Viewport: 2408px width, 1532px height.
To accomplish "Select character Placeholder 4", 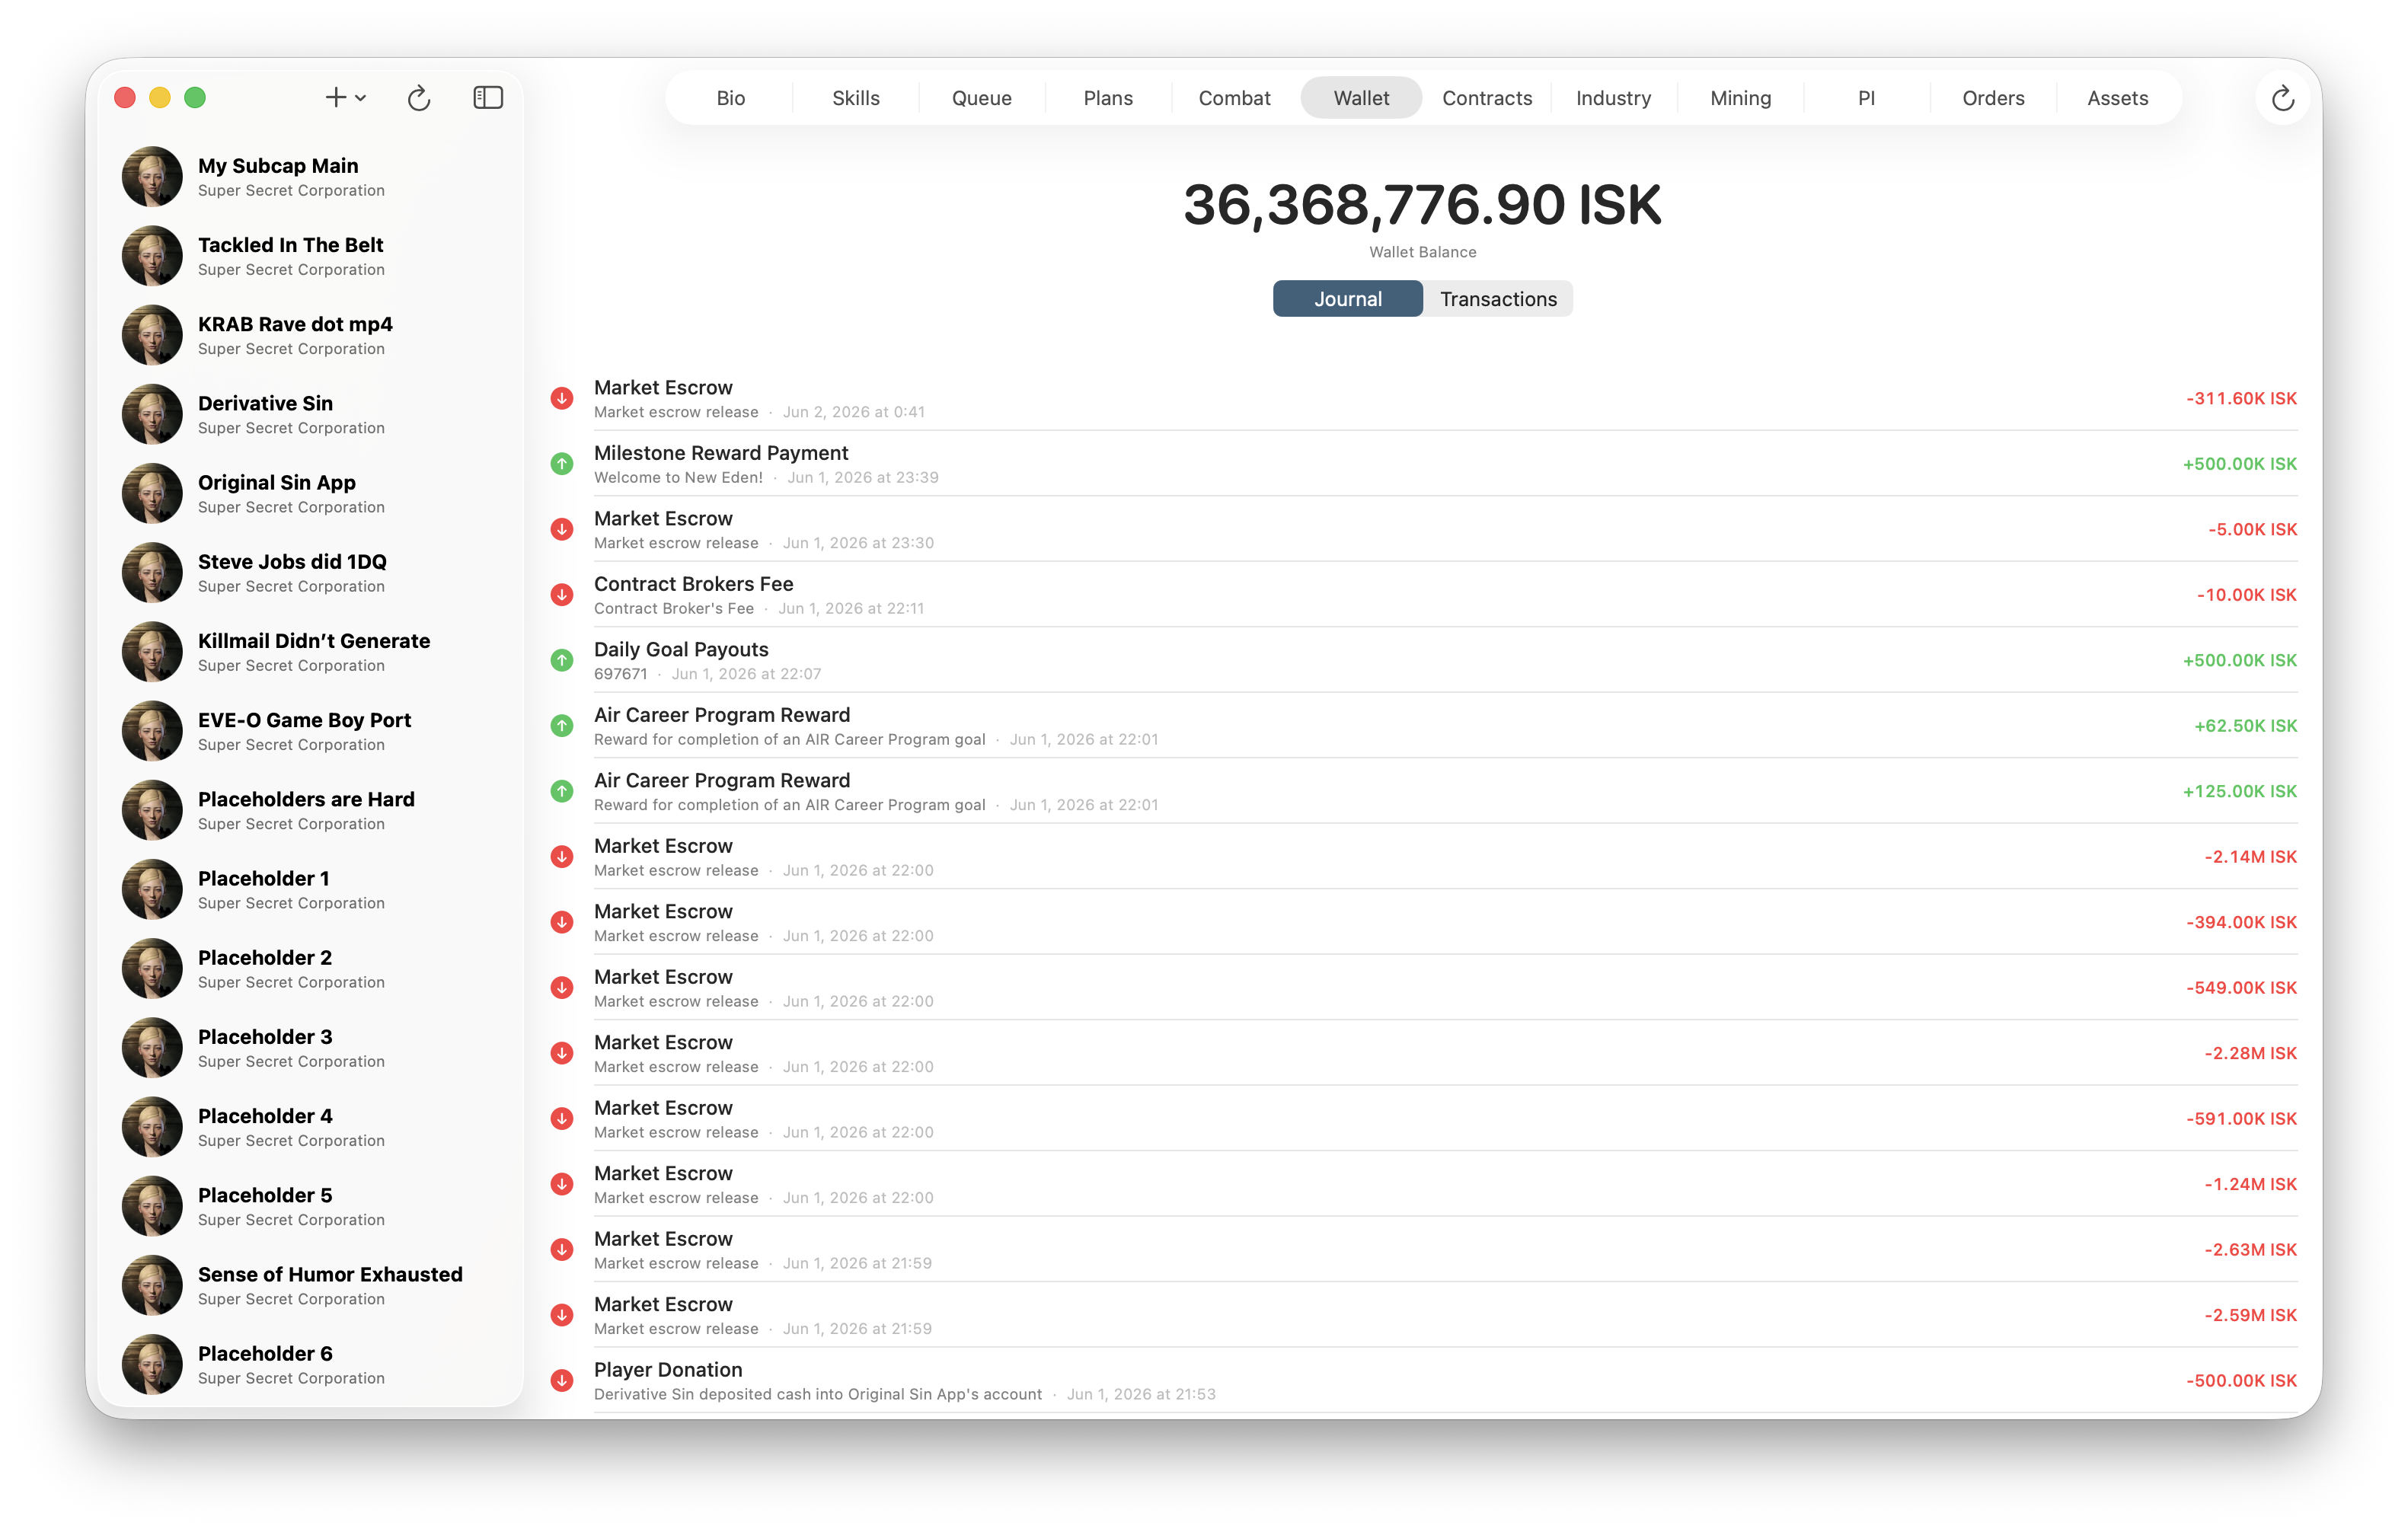I will tap(311, 1127).
